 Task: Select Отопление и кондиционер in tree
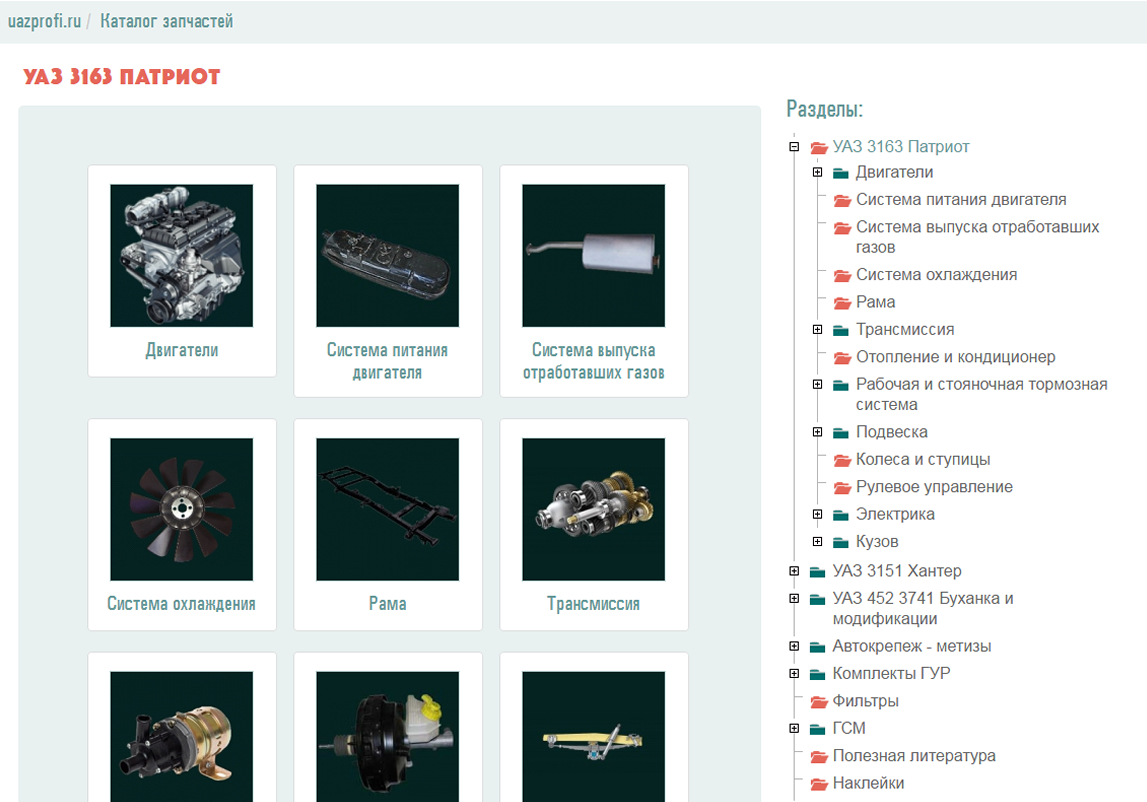(x=955, y=356)
